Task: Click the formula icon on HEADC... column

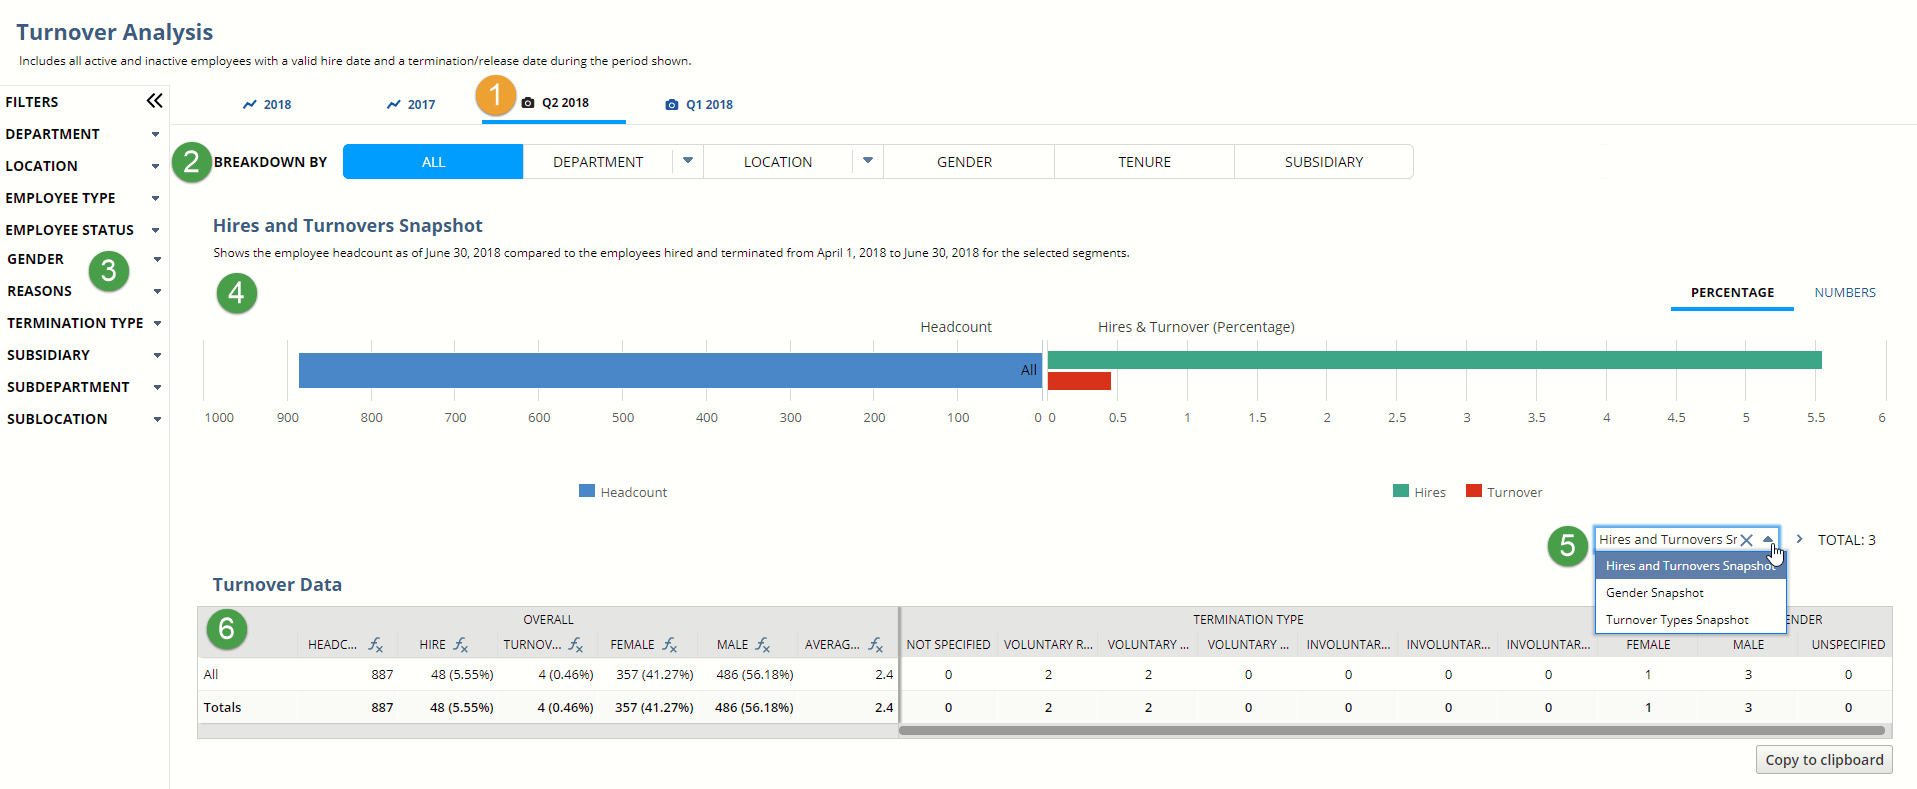Action: pyautogui.click(x=376, y=645)
